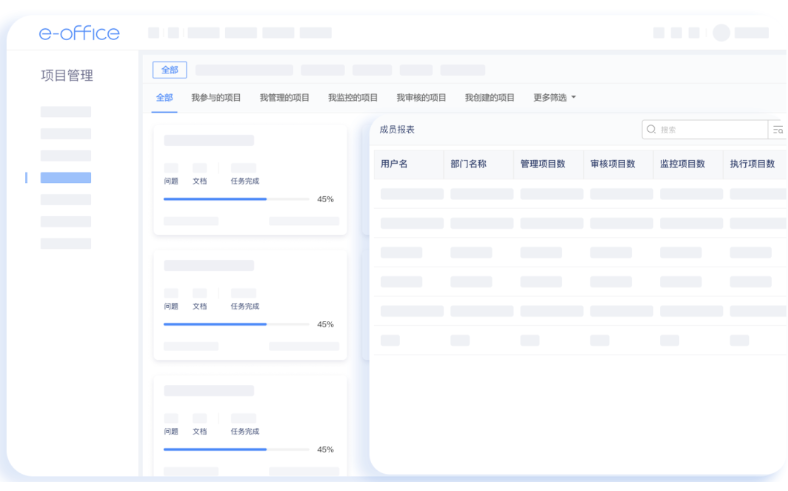Viewport: 788px width, 491px height.
Task: Switch to 我参与的项目 tab
Action: point(216,98)
